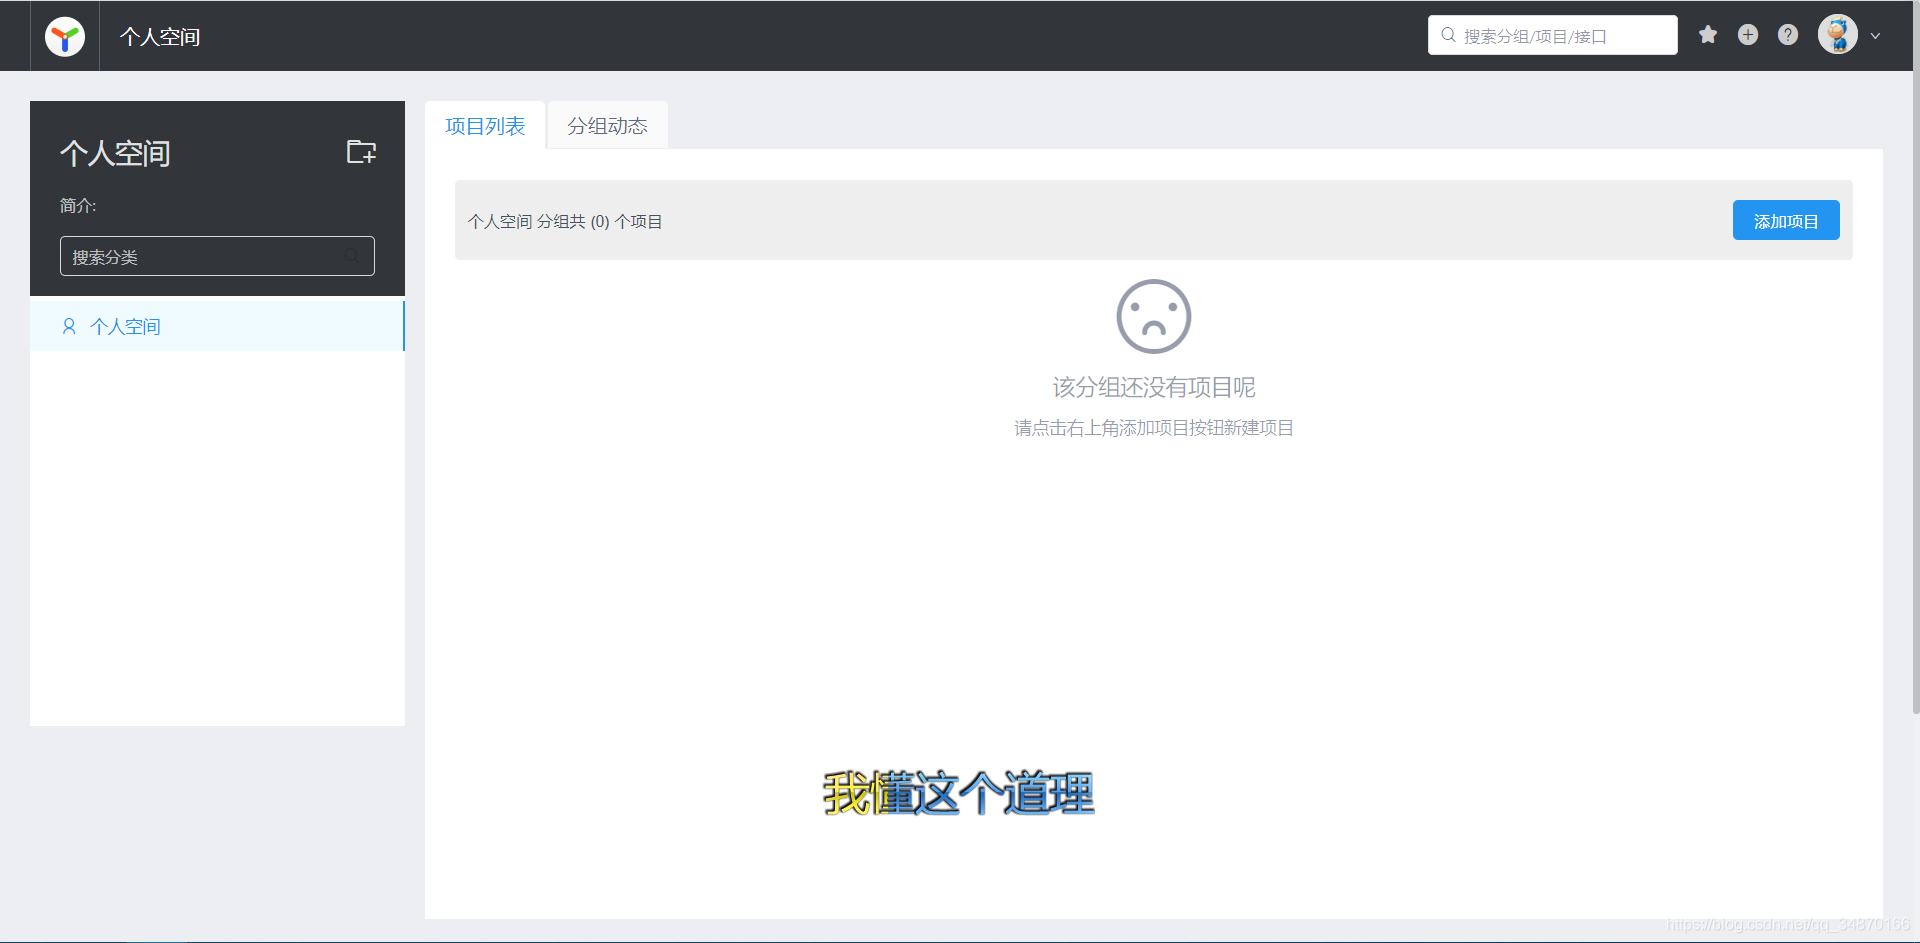Viewport: 1920px width, 943px height.
Task: Open the starred projects via star icon
Action: pos(1708,35)
